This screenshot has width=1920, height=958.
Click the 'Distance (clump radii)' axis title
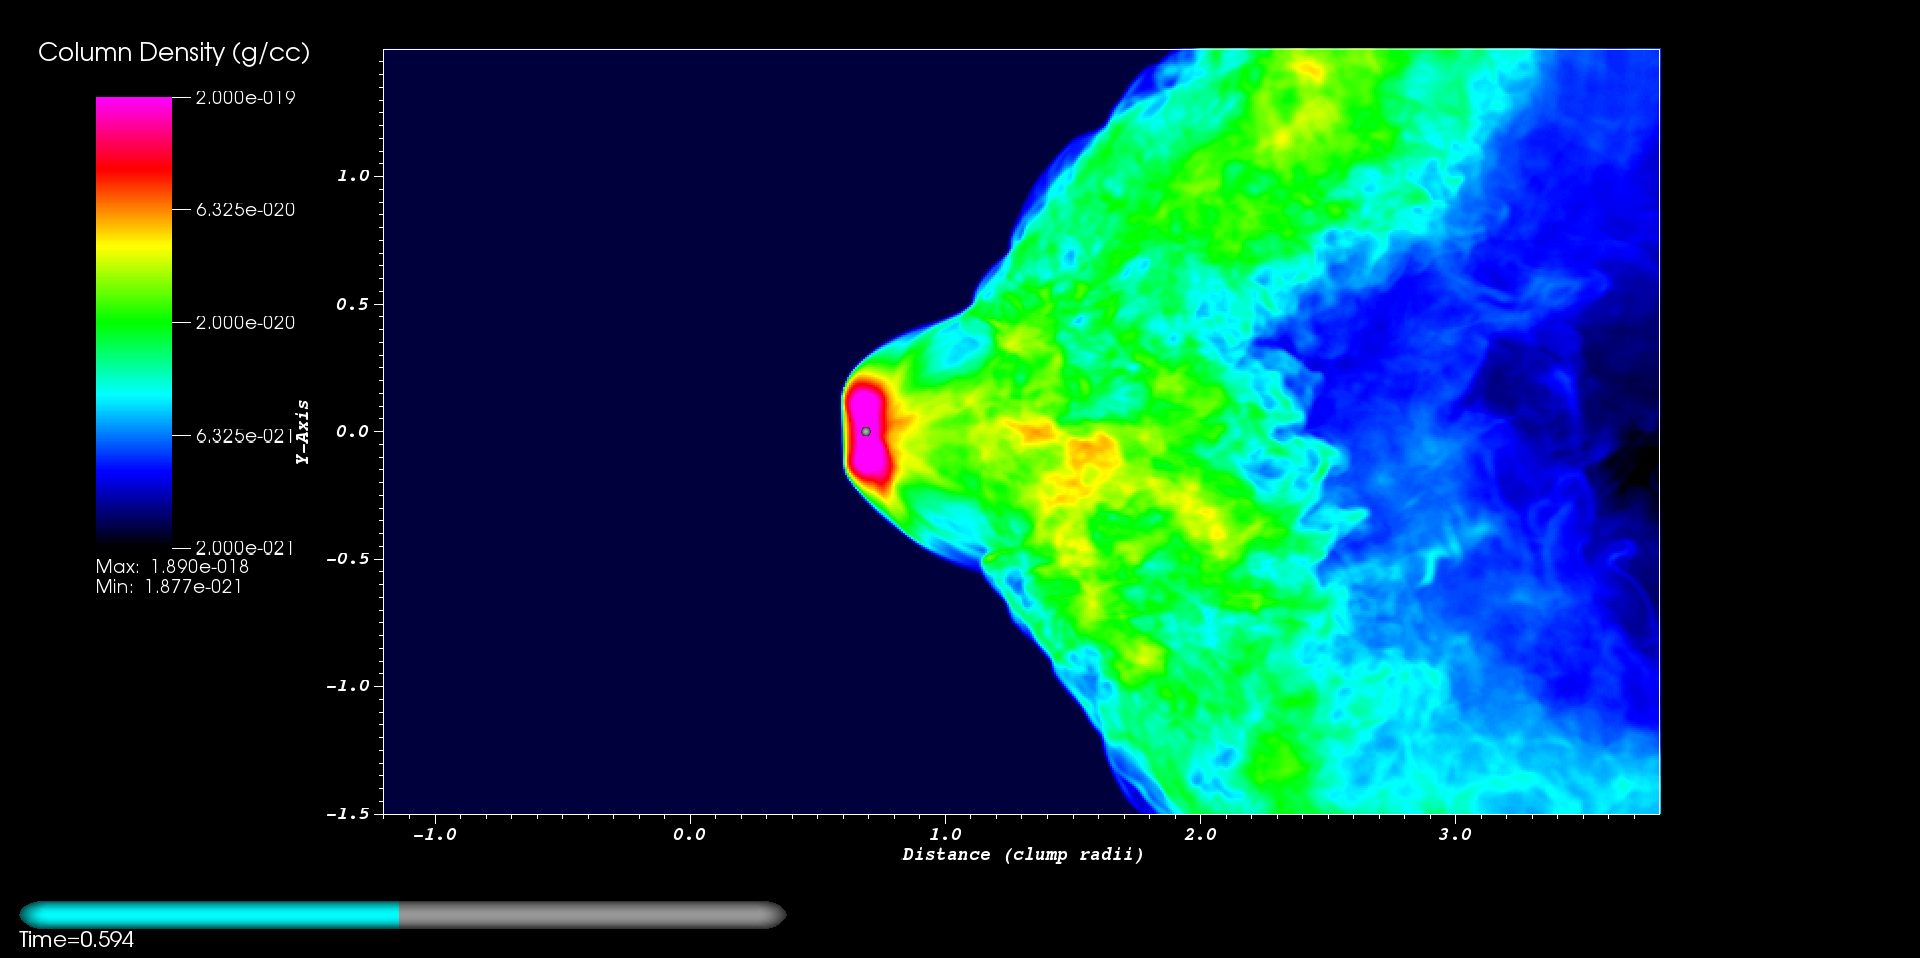[x=1023, y=854]
